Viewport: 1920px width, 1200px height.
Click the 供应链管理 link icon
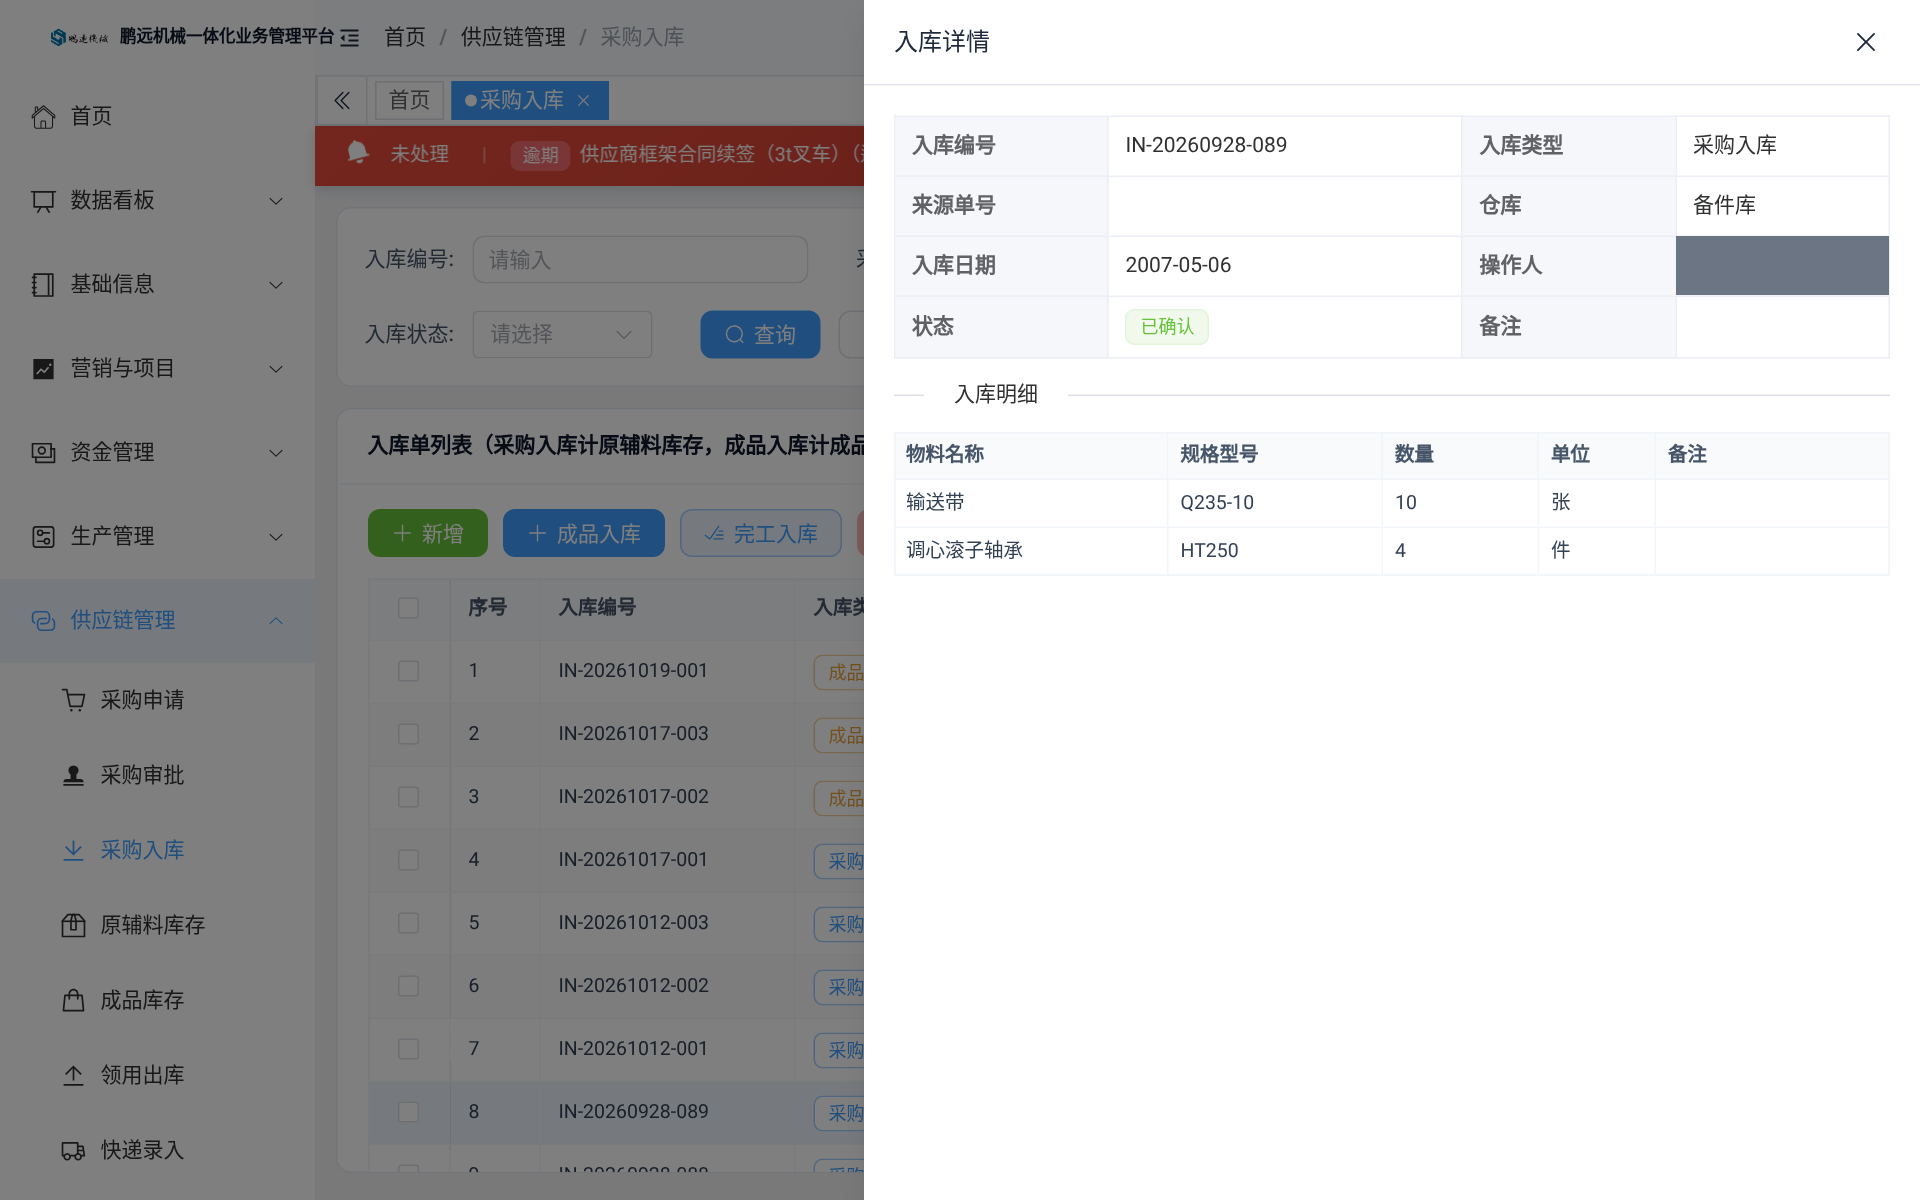coord(43,621)
